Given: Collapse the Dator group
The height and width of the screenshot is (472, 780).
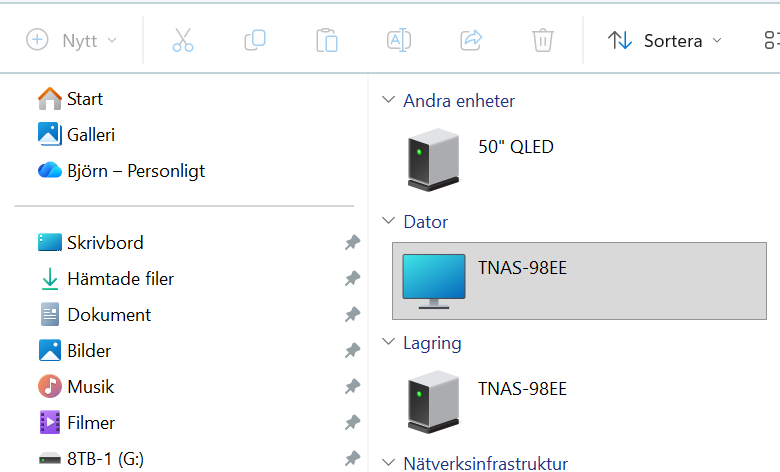Looking at the screenshot, I should coord(388,220).
